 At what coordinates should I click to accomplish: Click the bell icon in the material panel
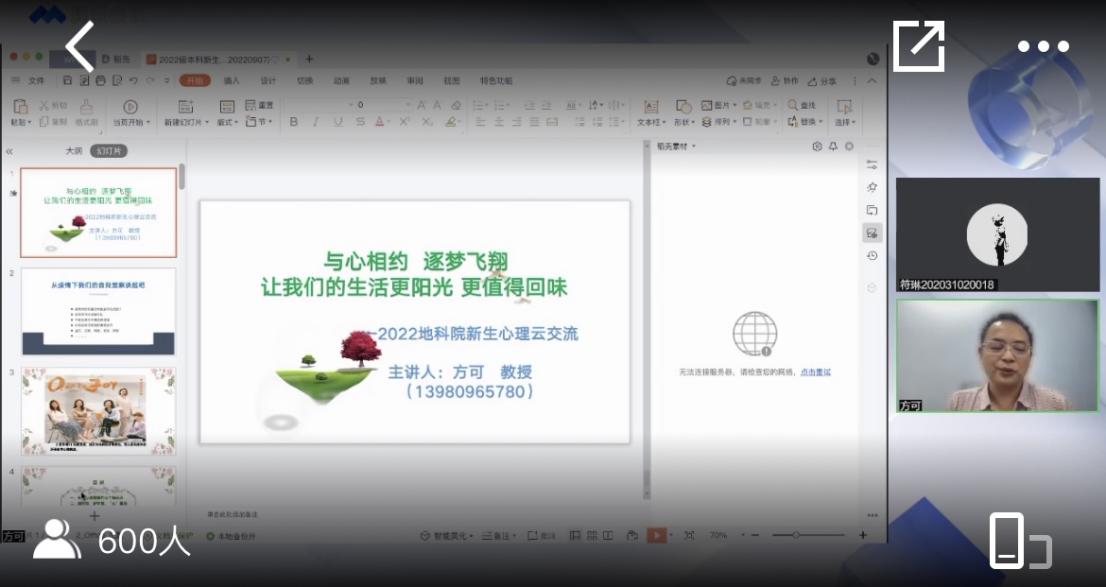833,146
